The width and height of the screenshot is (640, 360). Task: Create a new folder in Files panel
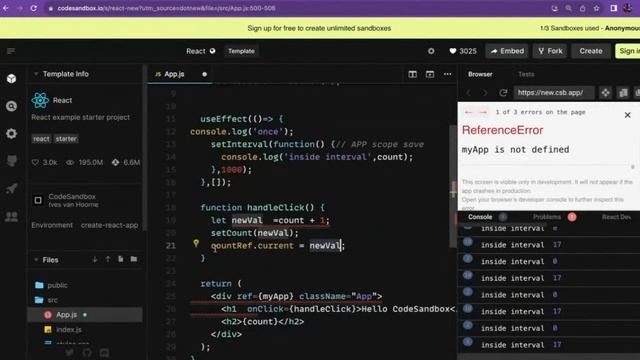pos(134,259)
